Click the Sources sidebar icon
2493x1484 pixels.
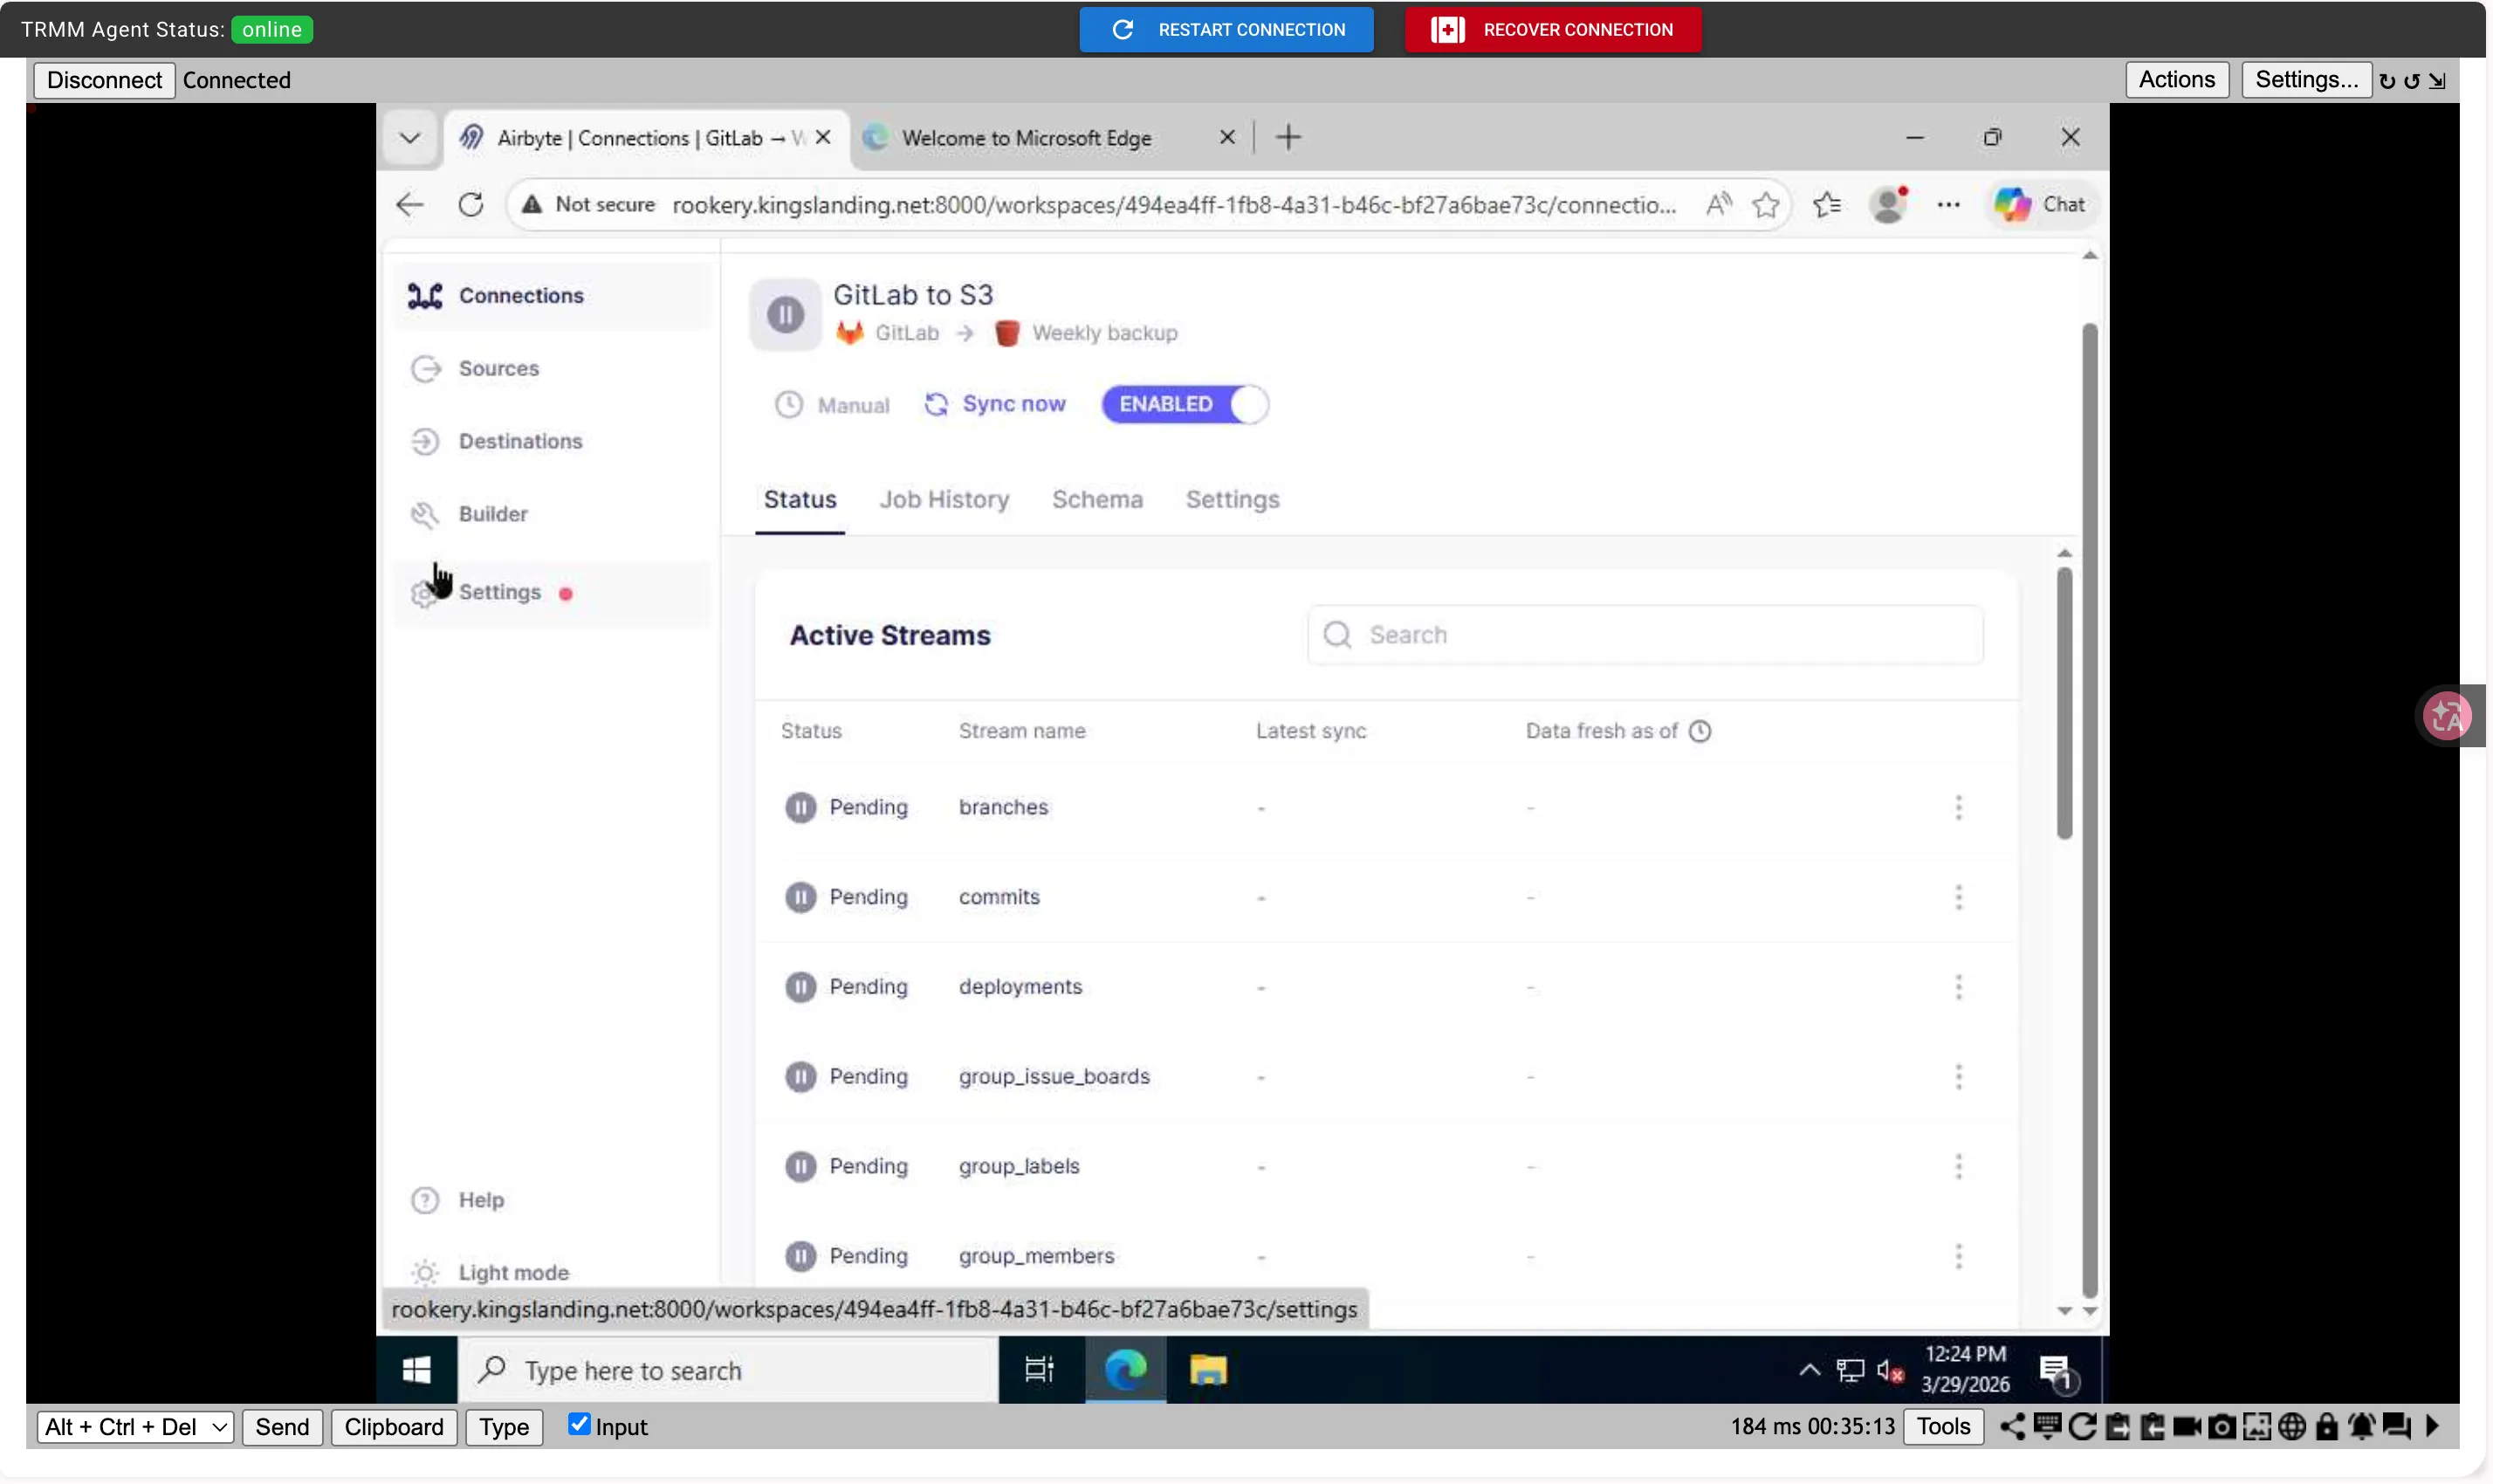pos(425,368)
